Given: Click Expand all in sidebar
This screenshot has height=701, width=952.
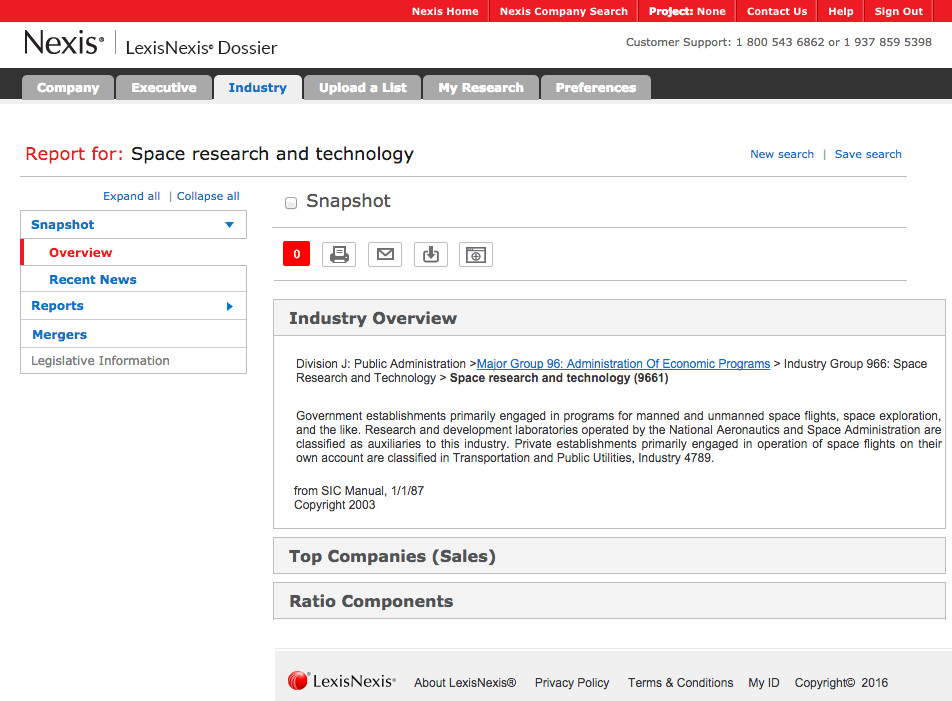Looking at the screenshot, I should pos(132,196).
